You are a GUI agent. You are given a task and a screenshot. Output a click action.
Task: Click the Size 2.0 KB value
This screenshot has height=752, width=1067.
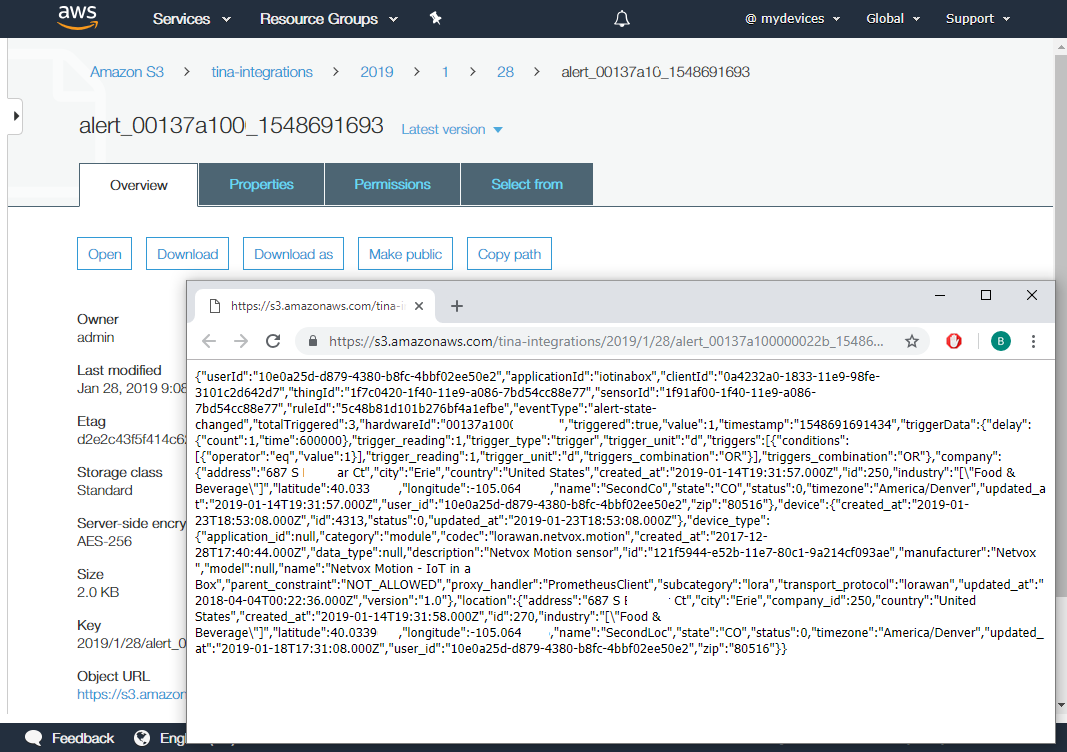pos(98,592)
